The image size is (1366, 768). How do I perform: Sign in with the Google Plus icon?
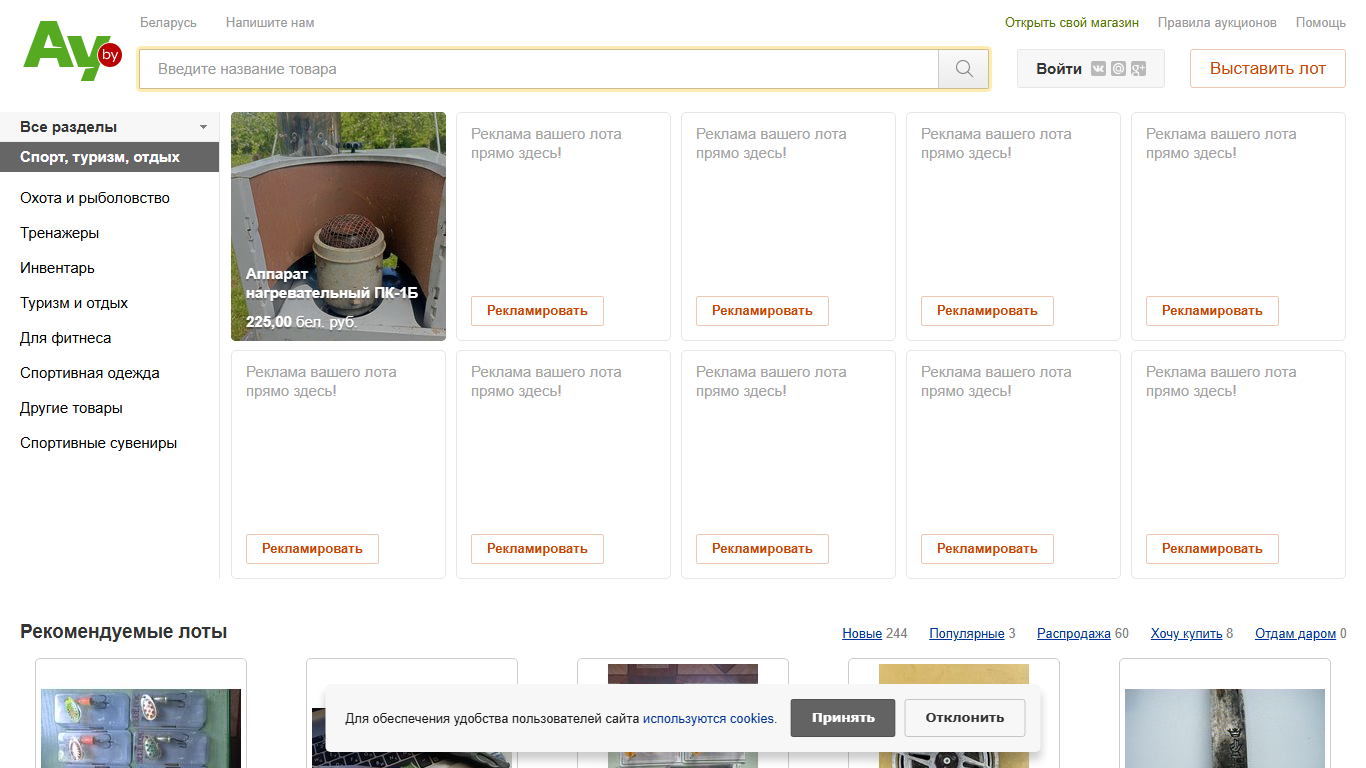point(1138,69)
